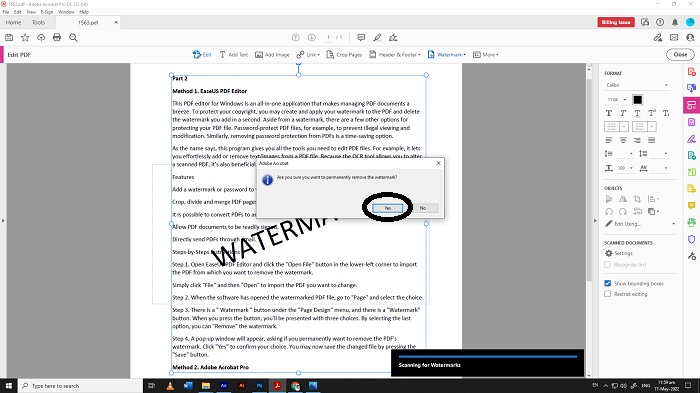Viewport: 700px width, 393px height.
Task: Click the page number input field
Action: pos(328,38)
